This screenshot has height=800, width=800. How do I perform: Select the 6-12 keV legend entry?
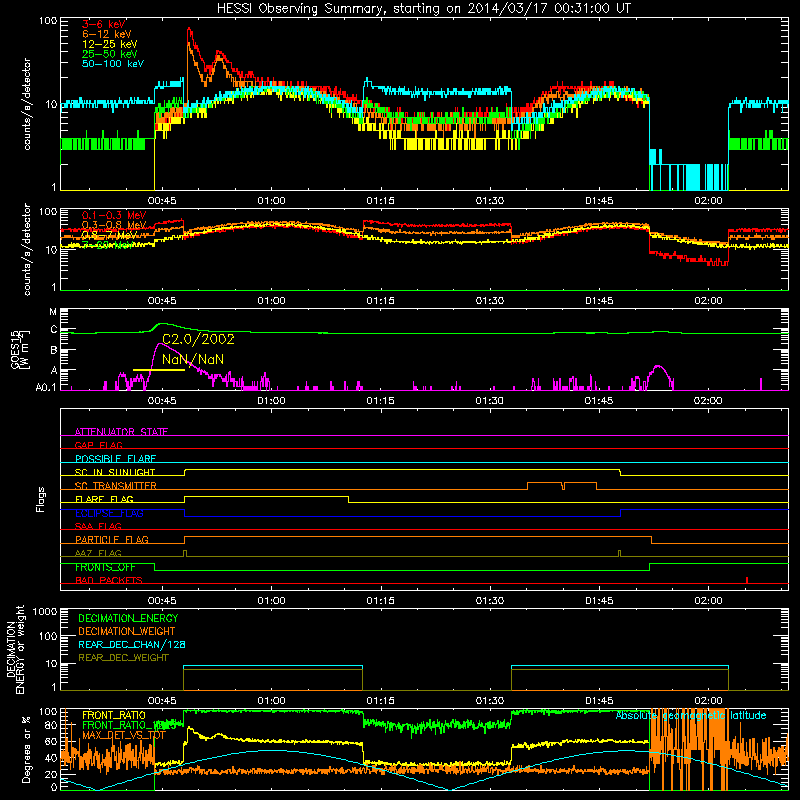tap(107, 34)
